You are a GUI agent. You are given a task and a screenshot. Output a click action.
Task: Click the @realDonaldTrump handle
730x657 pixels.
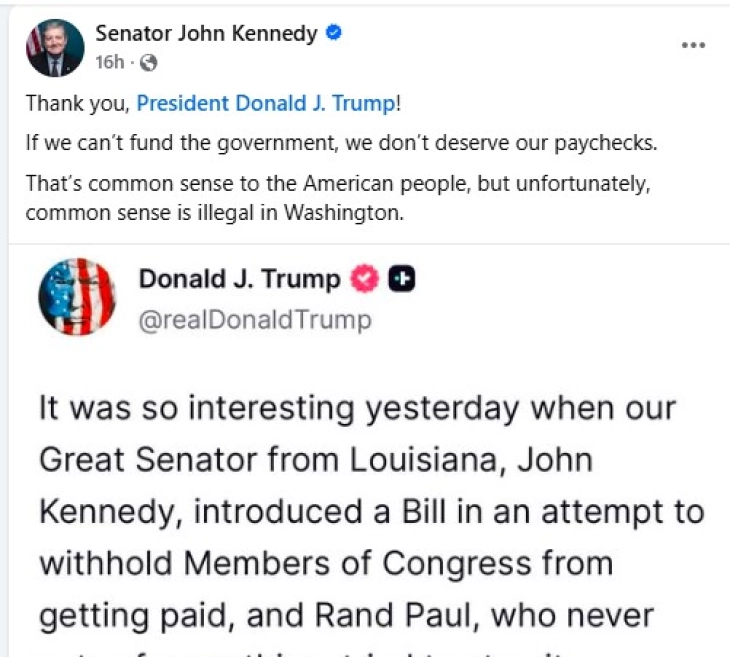point(255,320)
